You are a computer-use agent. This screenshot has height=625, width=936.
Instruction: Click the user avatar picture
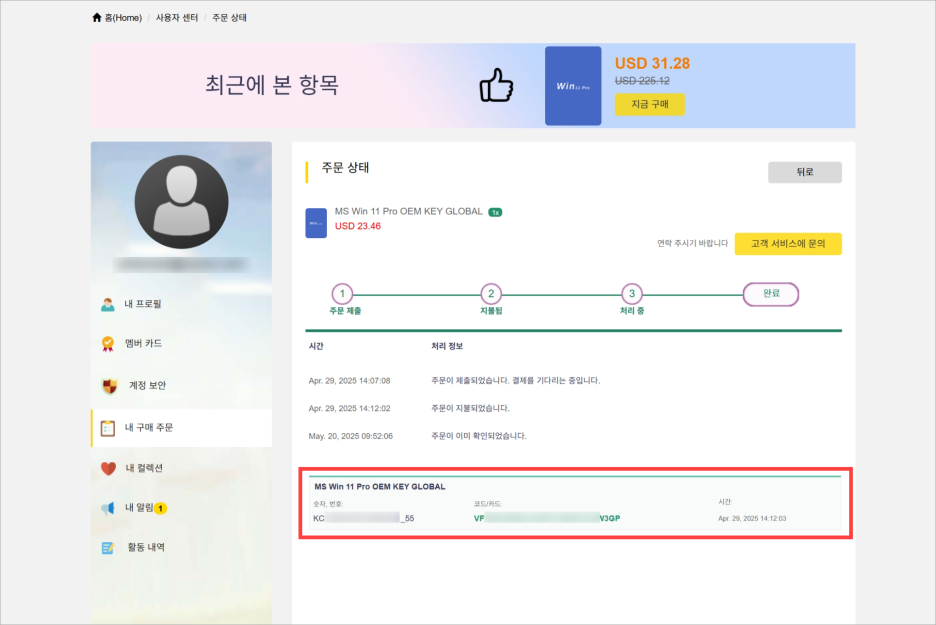(181, 202)
